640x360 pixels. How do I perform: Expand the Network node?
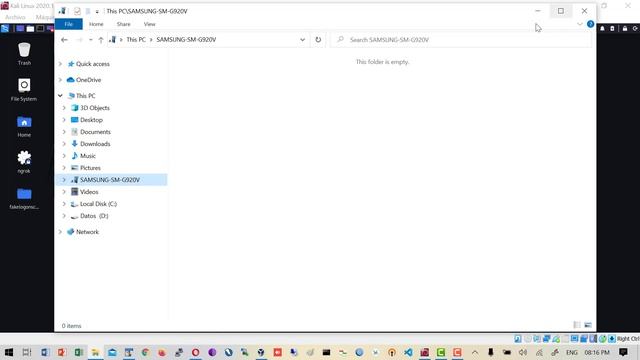click(60, 232)
